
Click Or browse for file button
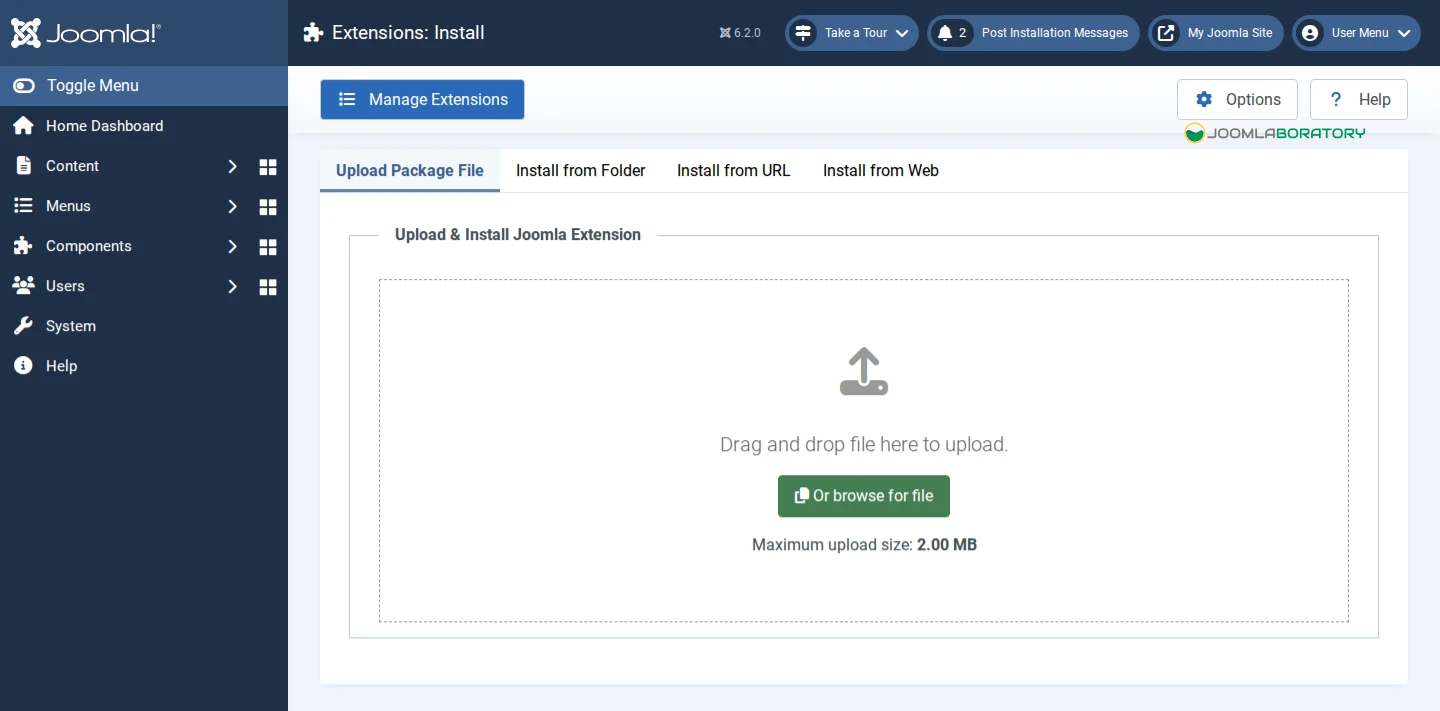click(864, 496)
